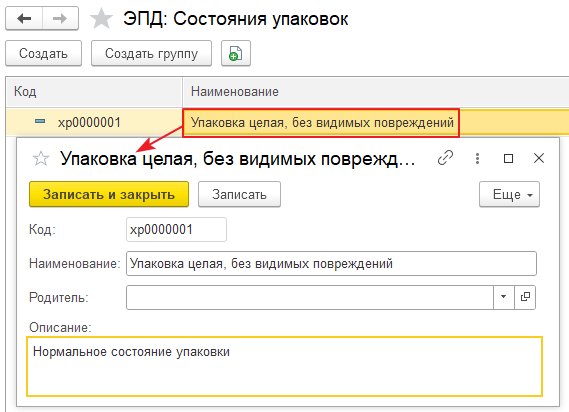Viewport: 569px width, 412px height.
Task: Click the Записать button
Action: point(240,195)
